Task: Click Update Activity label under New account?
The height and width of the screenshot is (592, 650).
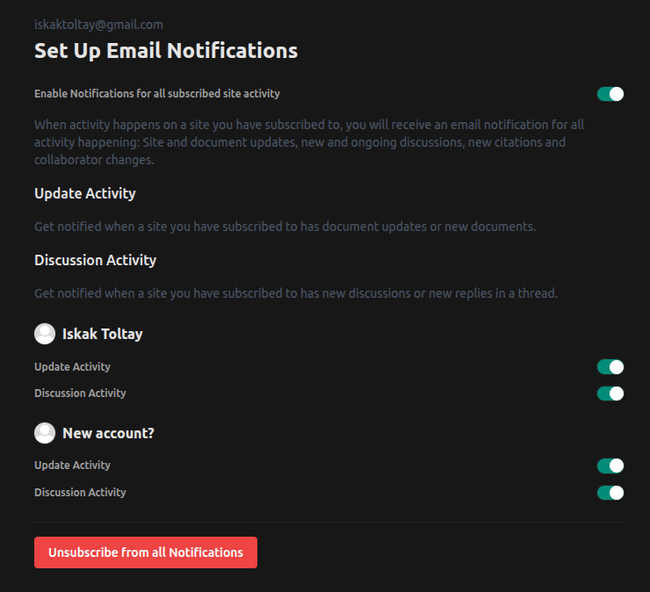Action: [x=72, y=465]
